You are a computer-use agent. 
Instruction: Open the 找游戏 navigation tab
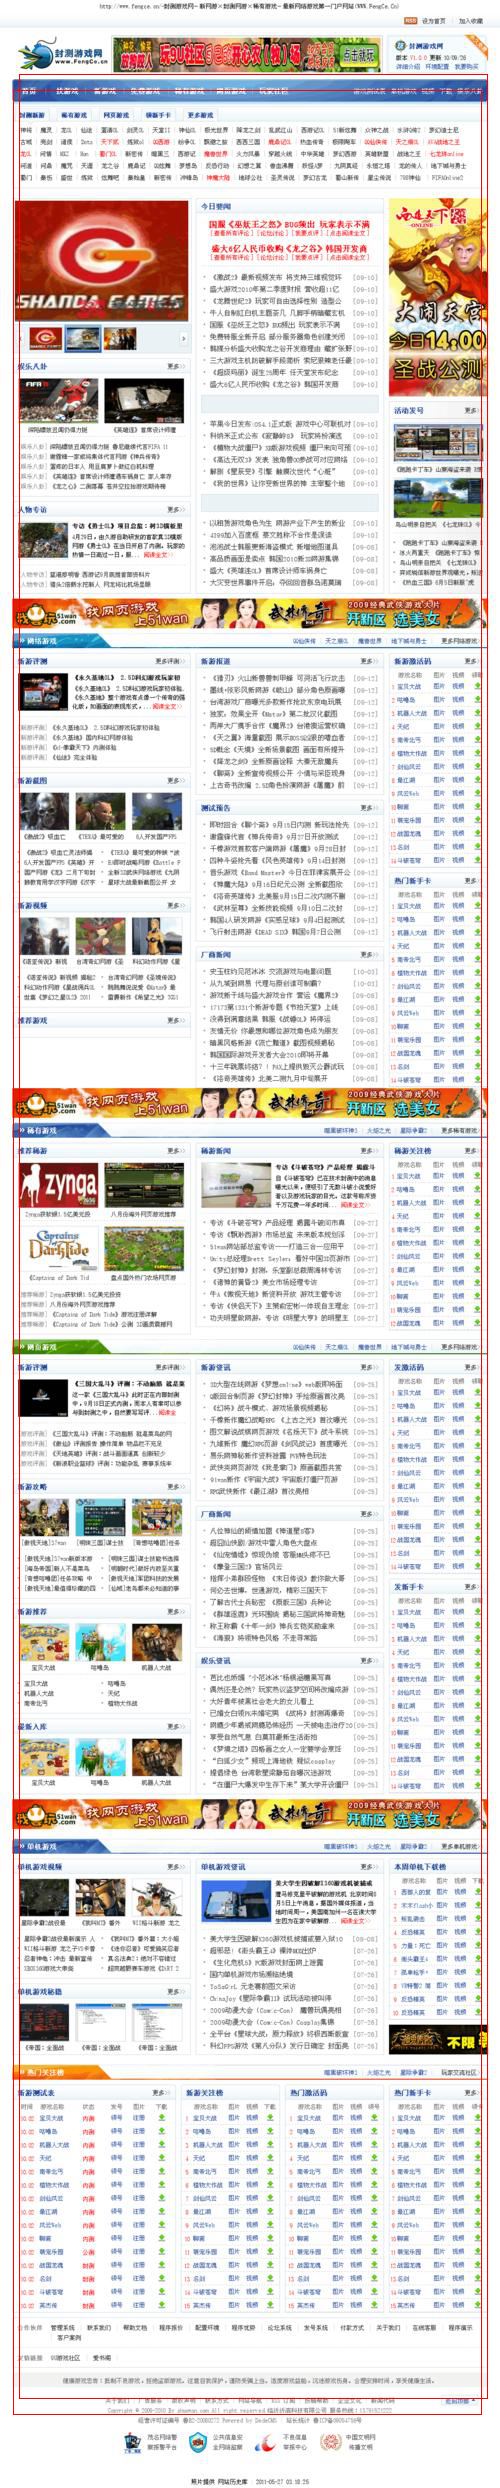(x=66, y=90)
